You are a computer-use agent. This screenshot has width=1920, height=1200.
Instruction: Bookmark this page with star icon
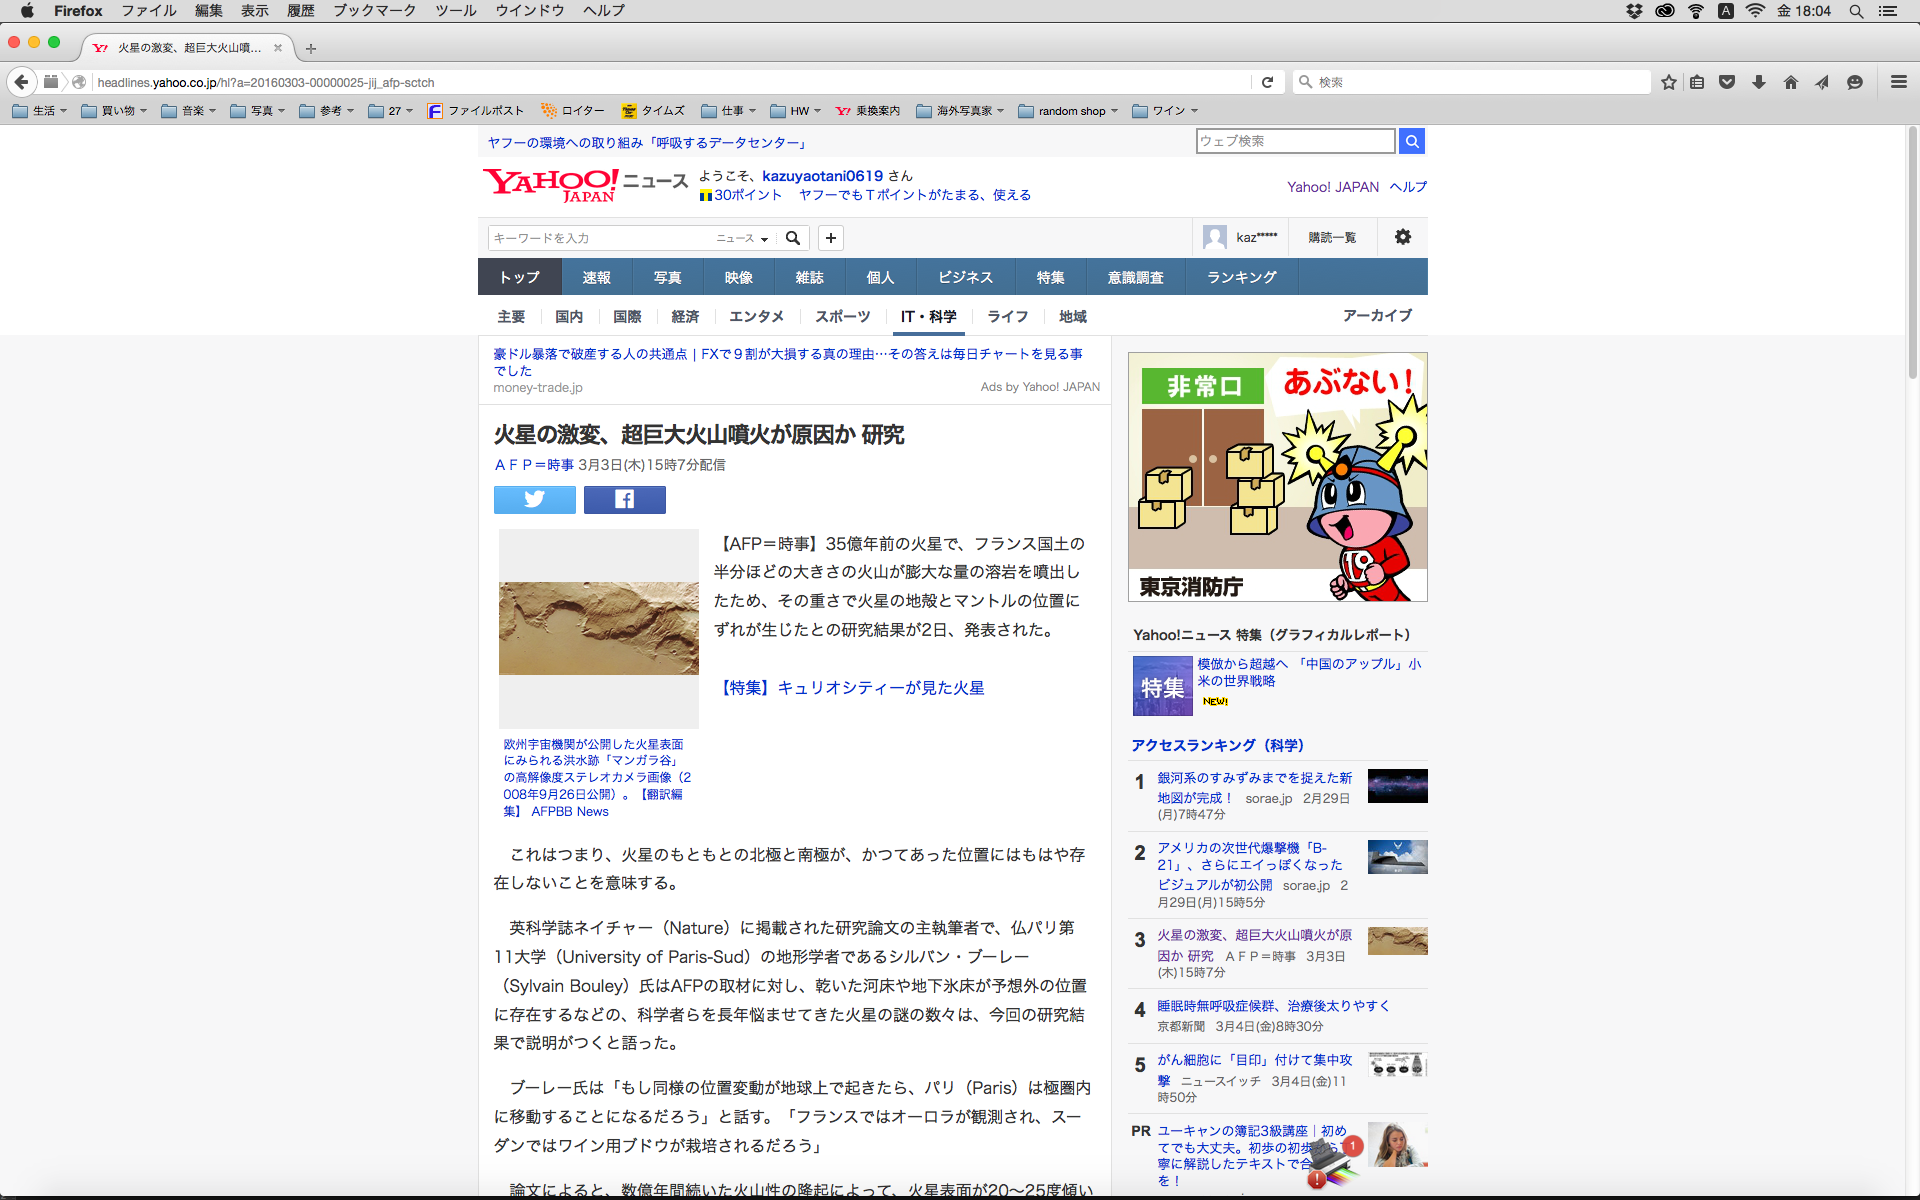point(1668,82)
